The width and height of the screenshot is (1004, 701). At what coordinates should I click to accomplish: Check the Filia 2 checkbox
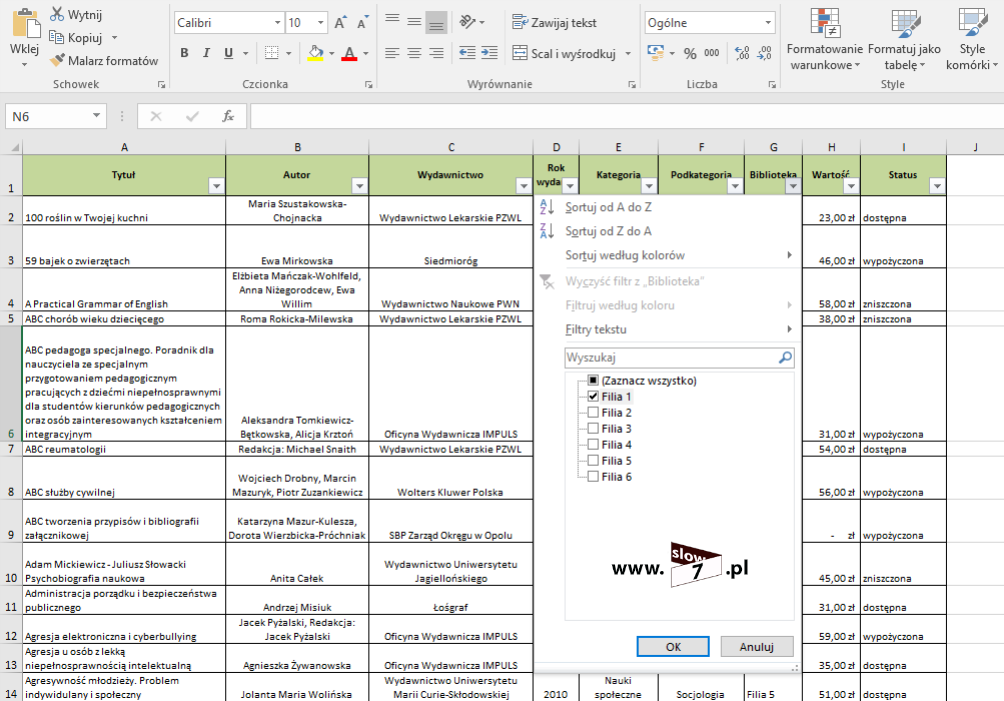[x=593, y=412]
